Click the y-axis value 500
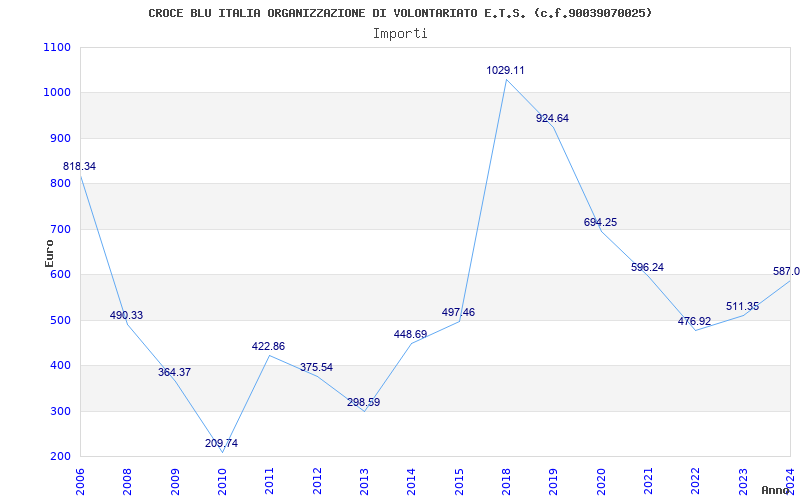Viewport: 800px width, 500px height. [60, 320]
